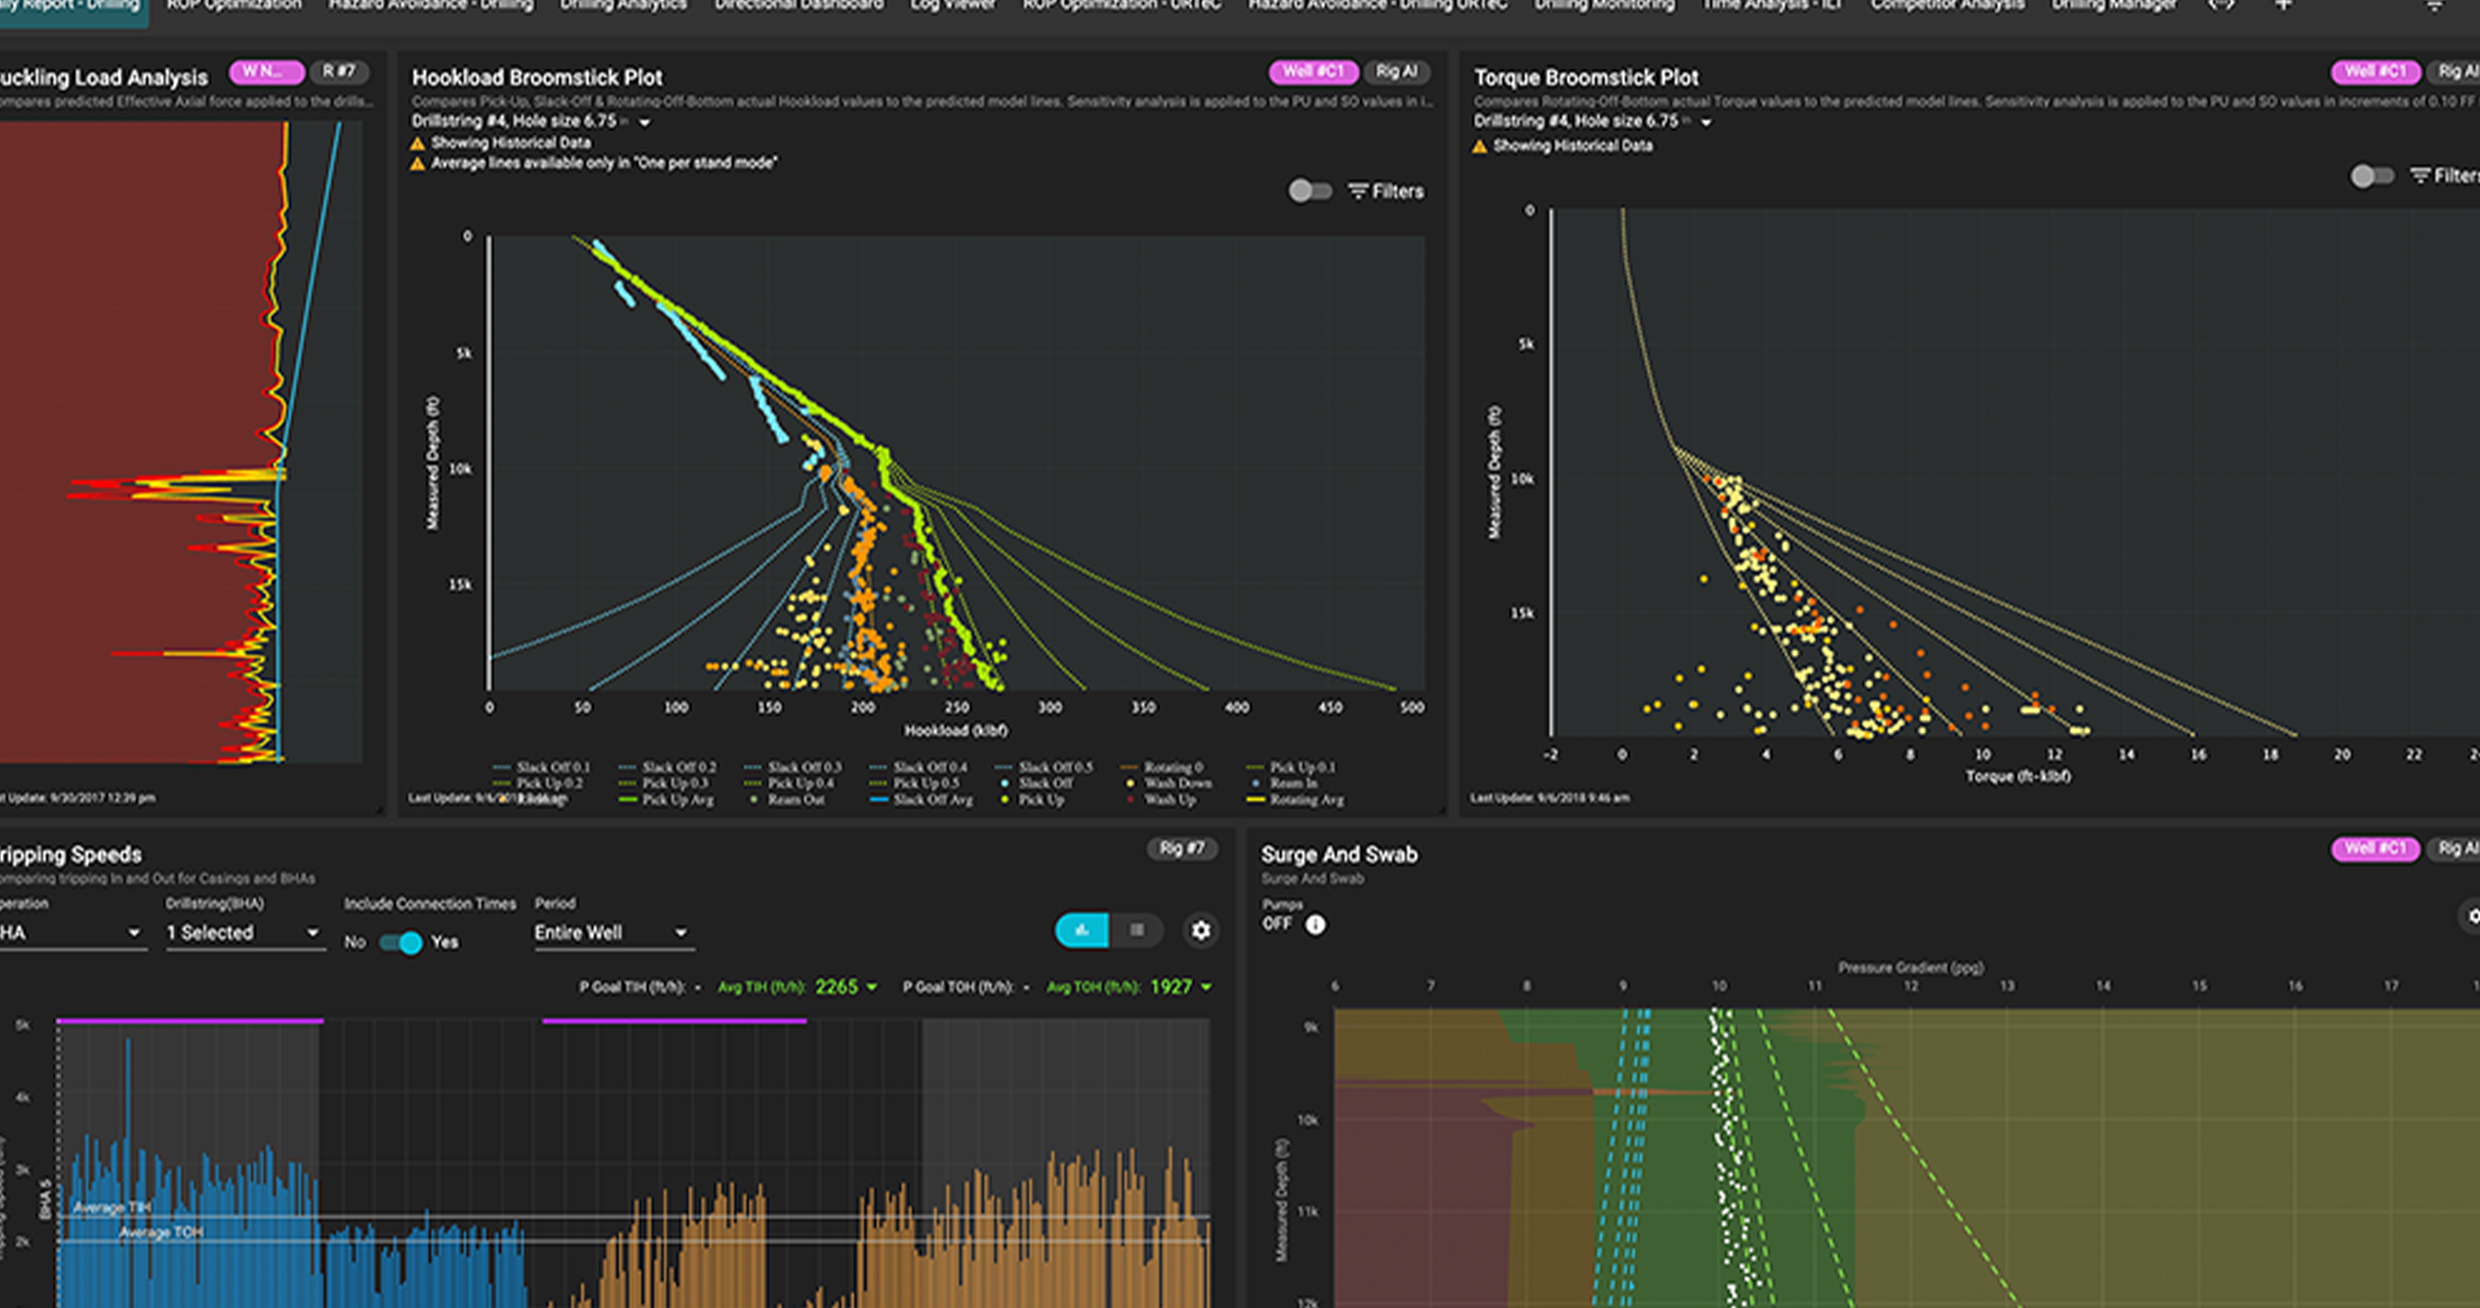The image size is (2480, 1308).
Task: Toggle Include Connection Times switch
Action: click(401, 942)
